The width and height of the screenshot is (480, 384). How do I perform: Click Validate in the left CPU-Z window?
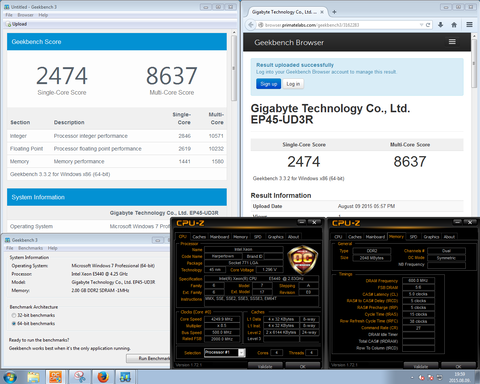(x=265, y=366)
